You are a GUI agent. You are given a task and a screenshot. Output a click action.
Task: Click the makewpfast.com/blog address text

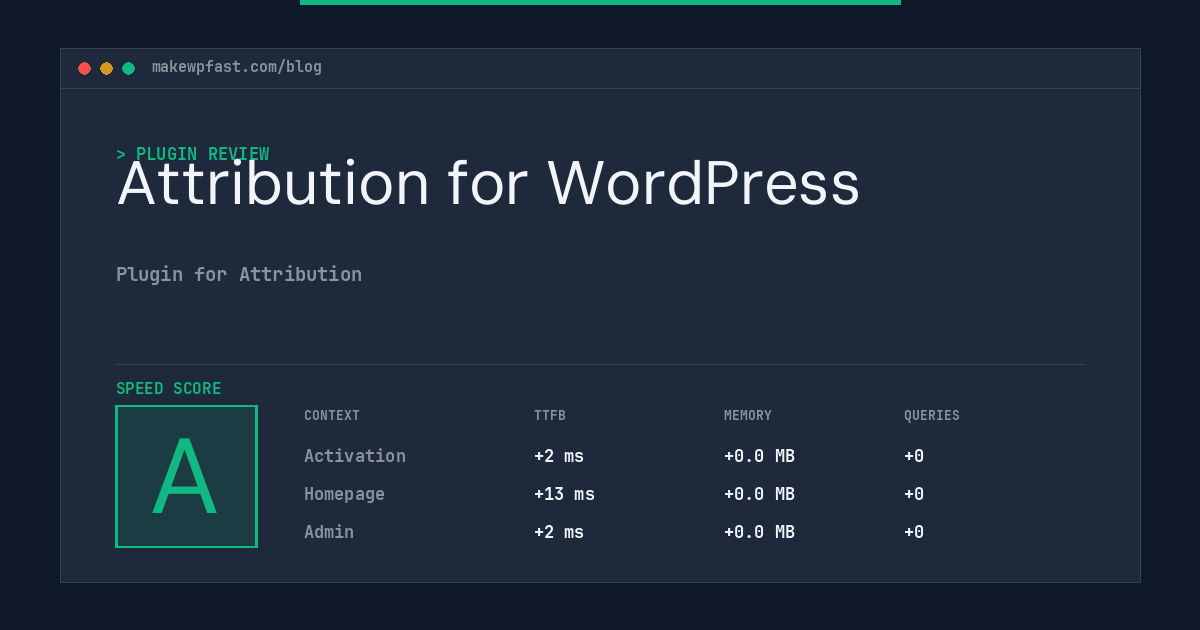click(237, 67)
